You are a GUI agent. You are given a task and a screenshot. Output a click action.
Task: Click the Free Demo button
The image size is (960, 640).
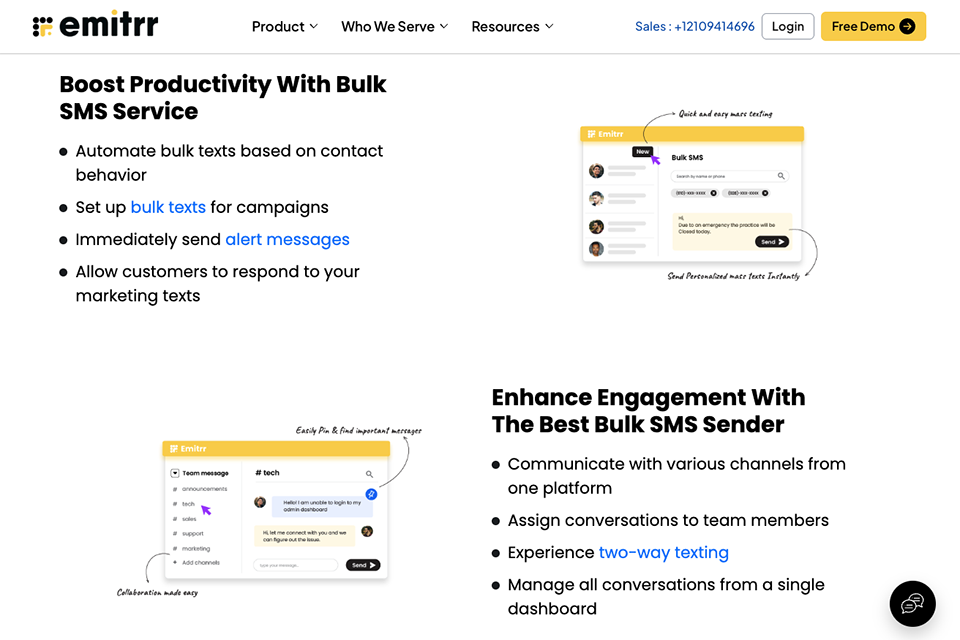click(873, 26)
